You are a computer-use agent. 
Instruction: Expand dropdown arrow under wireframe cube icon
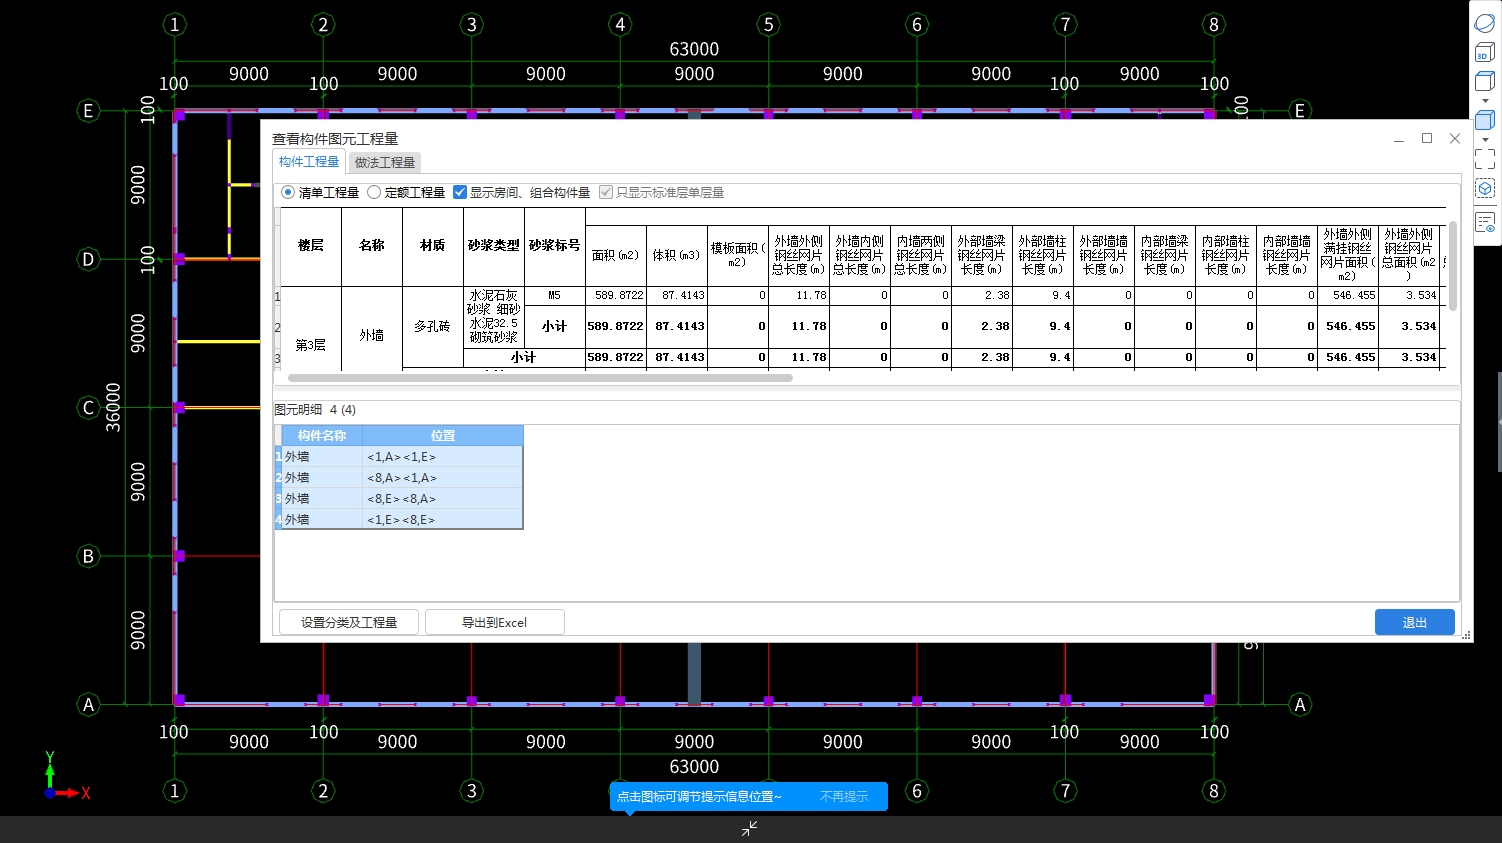point(1485,100)
